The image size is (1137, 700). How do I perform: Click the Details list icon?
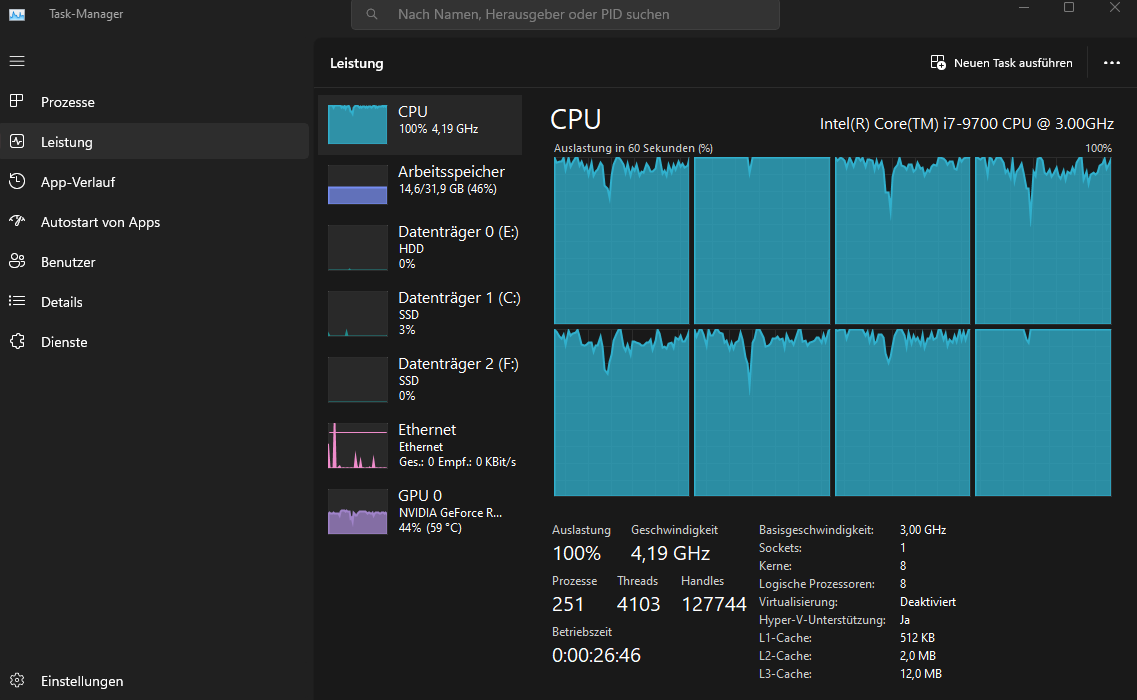pyautogui.click(x=16, y=302)
